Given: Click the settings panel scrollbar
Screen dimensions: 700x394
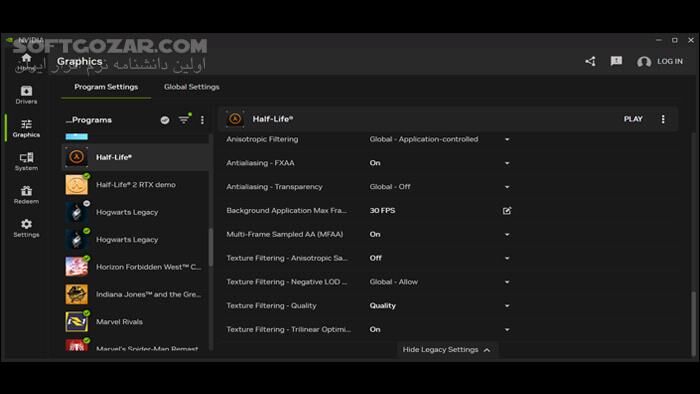Looking at the screenshot, I should click(x=693, y=323).
